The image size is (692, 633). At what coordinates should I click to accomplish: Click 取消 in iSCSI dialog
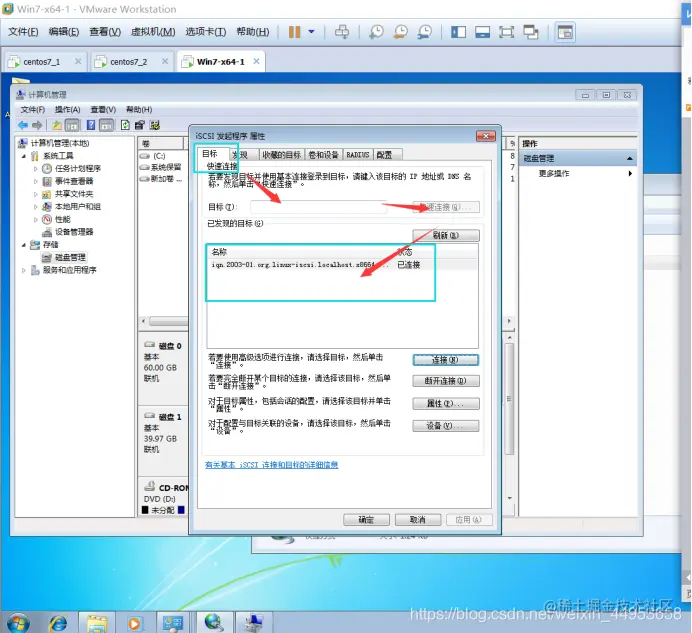tap(418, 520)
